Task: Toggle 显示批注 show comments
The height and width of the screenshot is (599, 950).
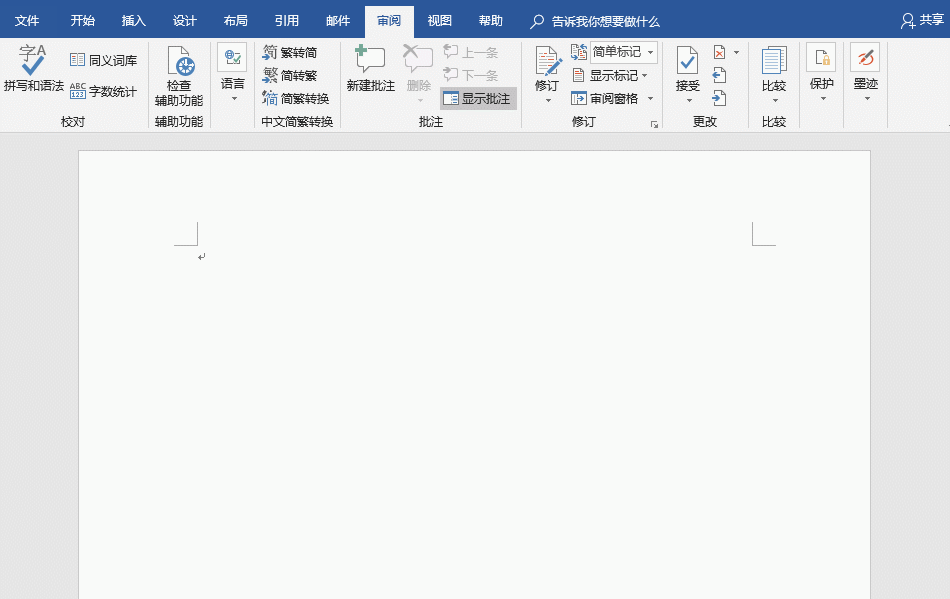Action: [478, 99]
